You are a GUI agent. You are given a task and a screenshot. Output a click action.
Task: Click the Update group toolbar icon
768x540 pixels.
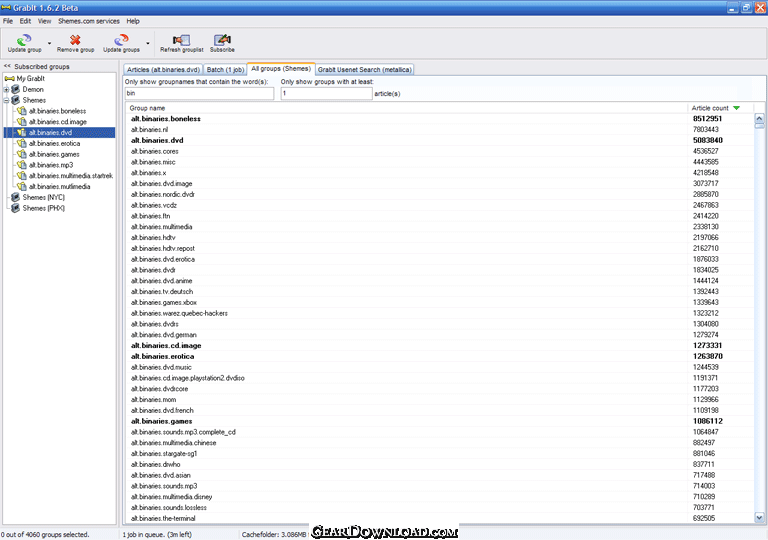pyautogui.click(x=24, y=40)
